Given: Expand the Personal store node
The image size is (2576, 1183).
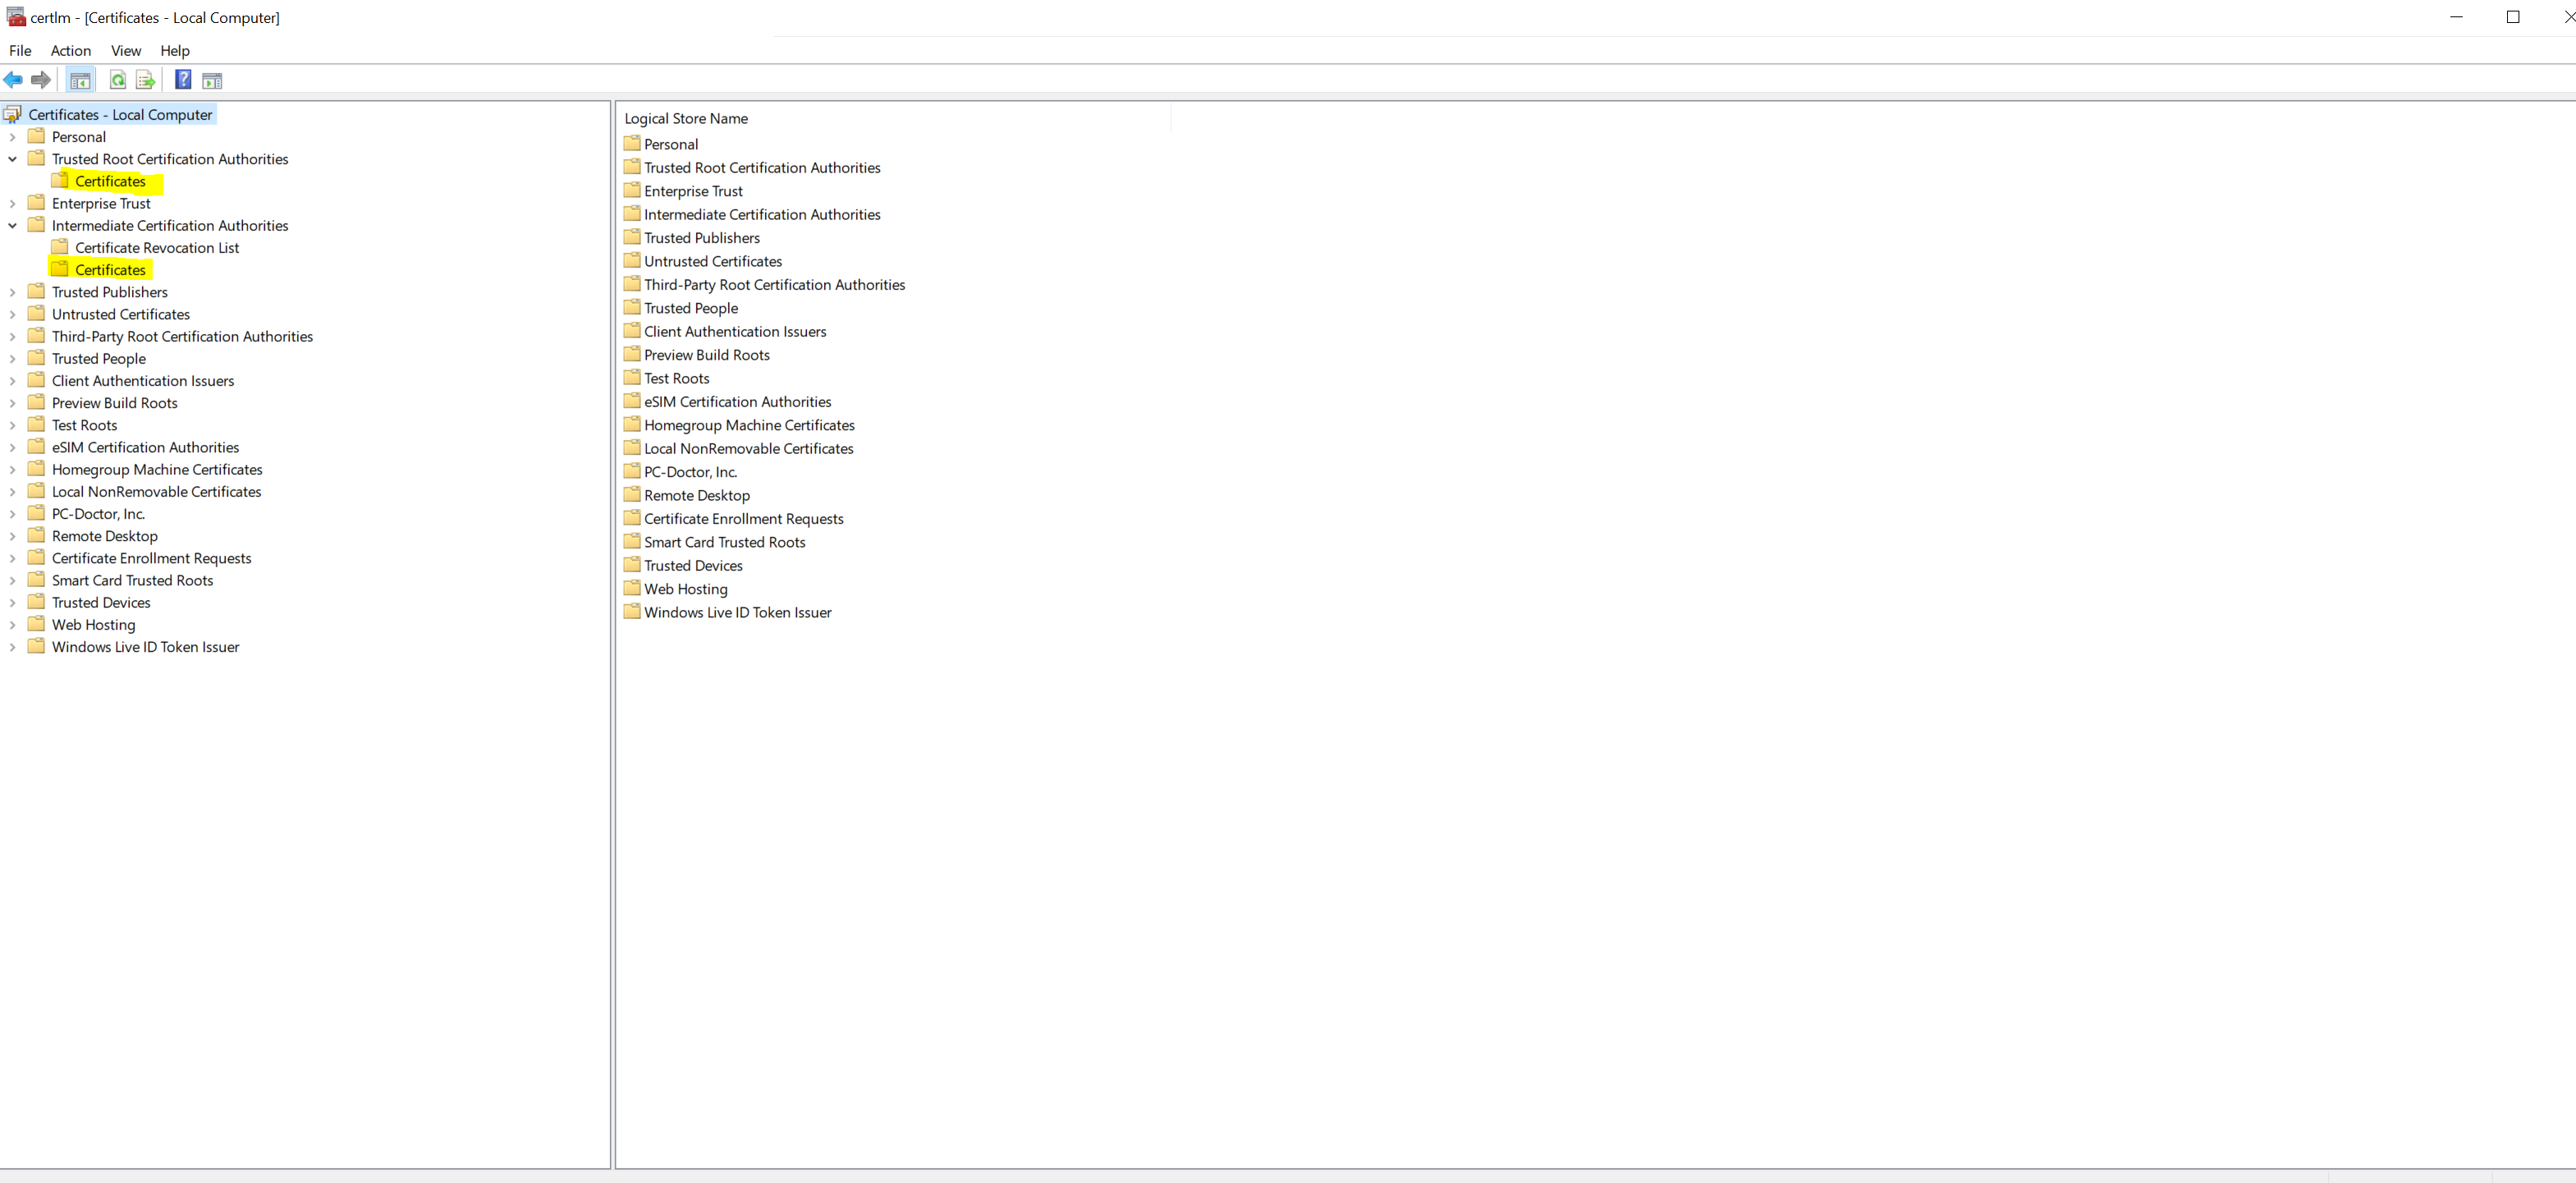Looking at the screenshot, I should 13,136.
